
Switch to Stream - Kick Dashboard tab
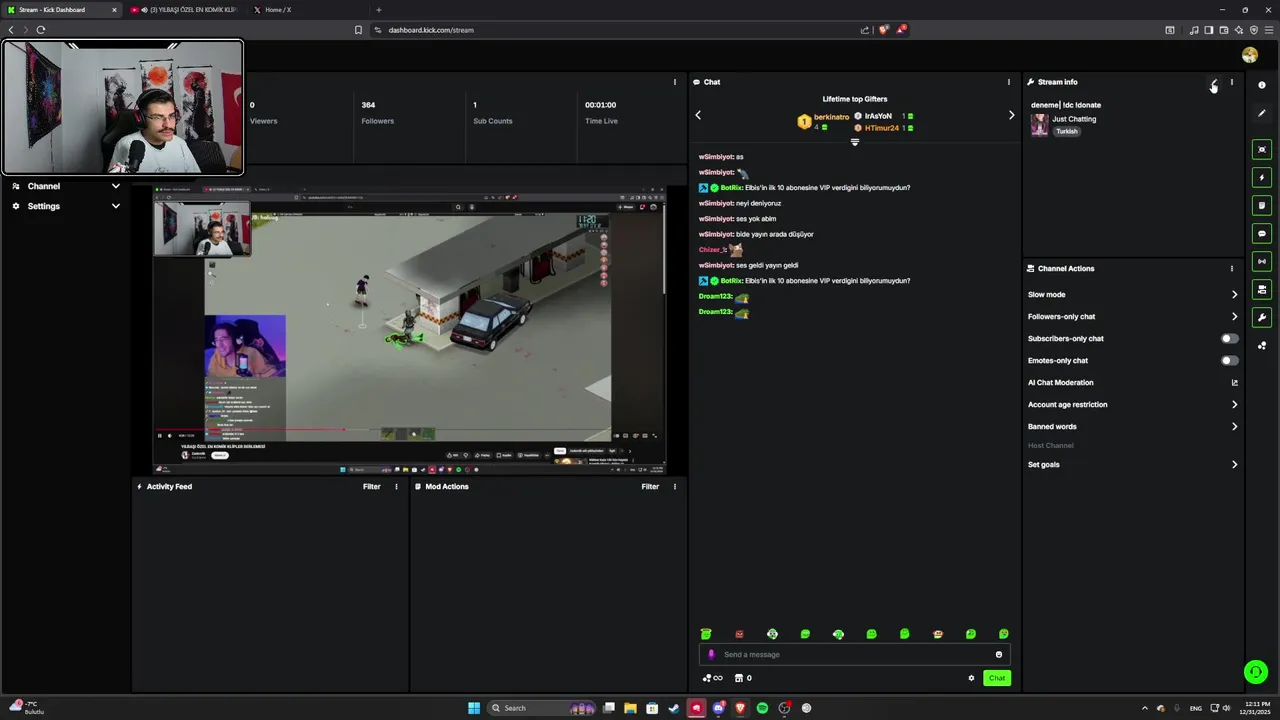point(60,9)
